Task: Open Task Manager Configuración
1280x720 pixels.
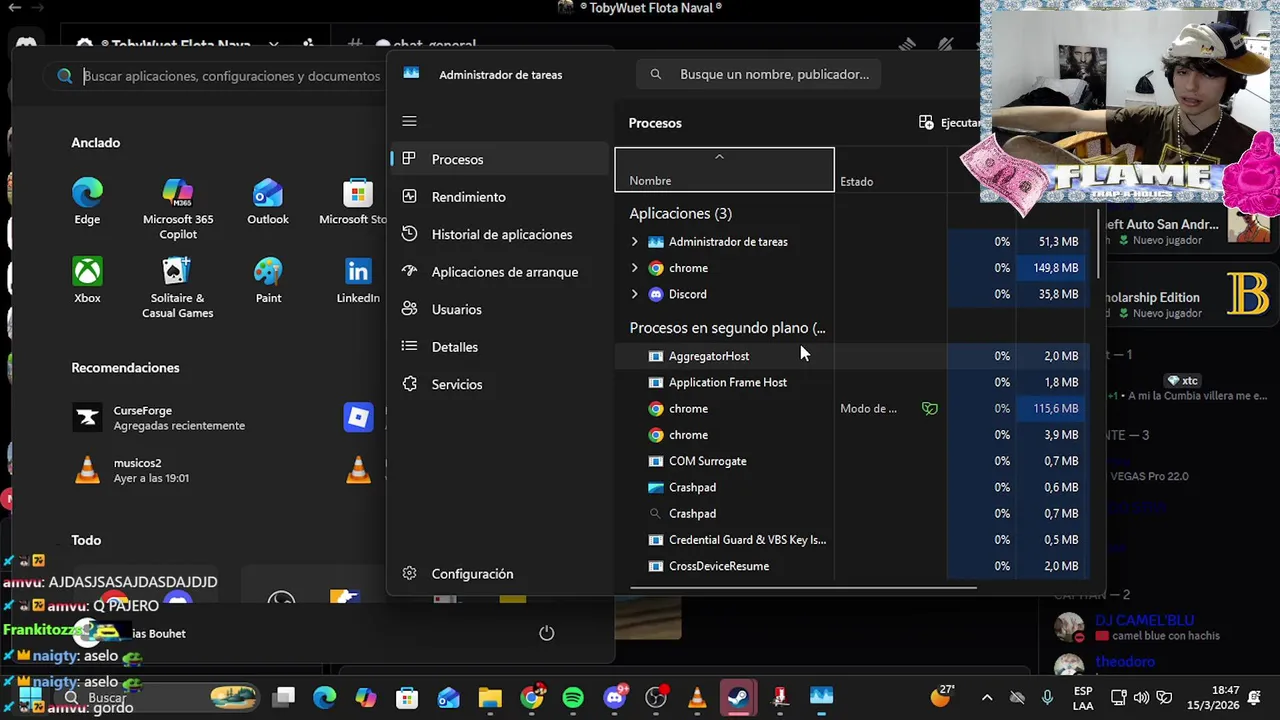Action: (500, 574)
